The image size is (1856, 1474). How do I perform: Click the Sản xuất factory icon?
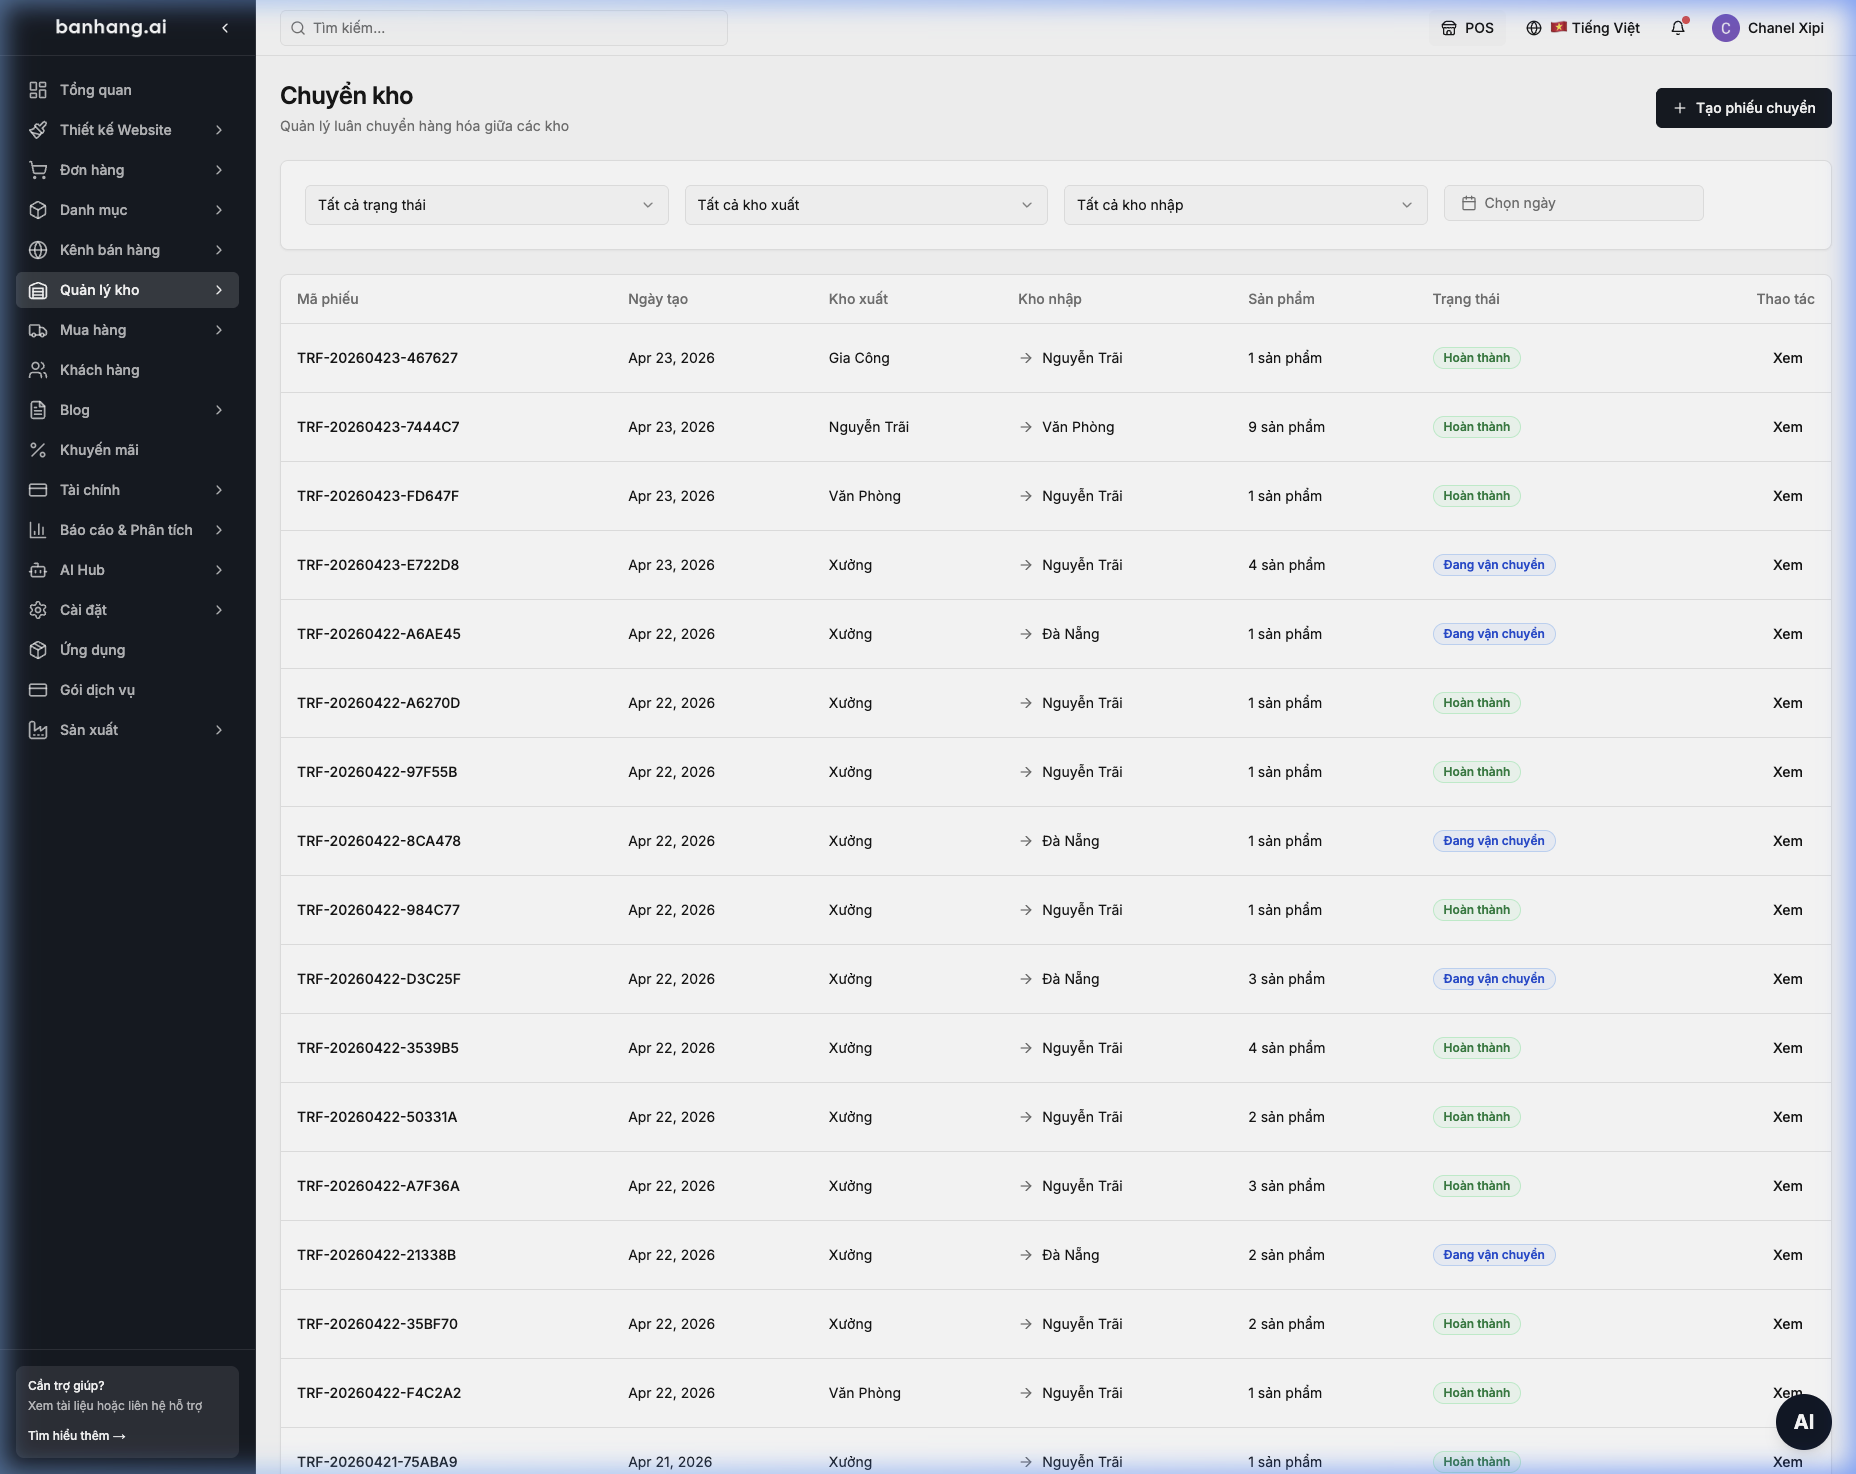click(x=38, y=730)
